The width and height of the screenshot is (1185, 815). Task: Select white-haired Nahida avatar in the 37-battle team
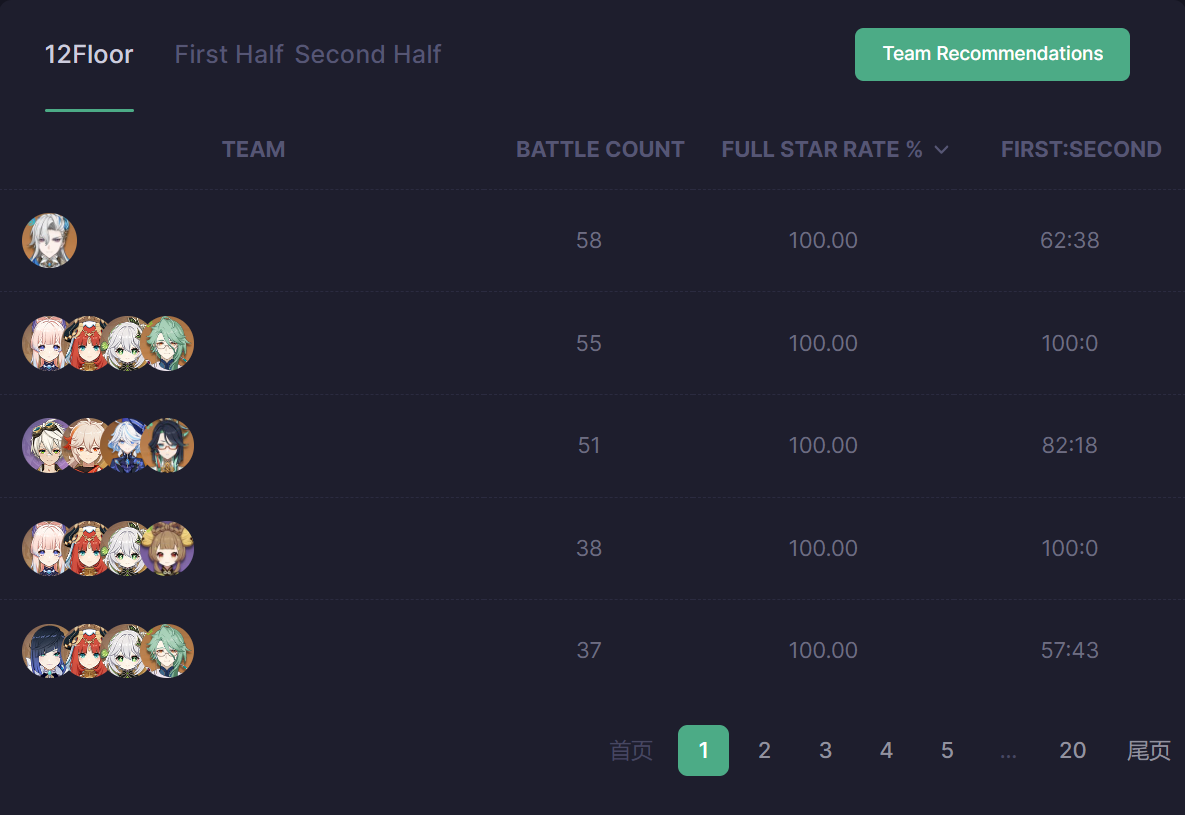pyautogui.click(x=126, y=651)
